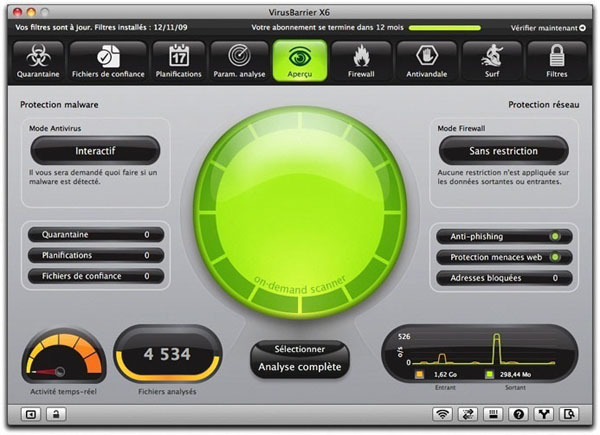The image size is (600, 435).
Task: Click the large green on-demand scanner orb
Action: coord(300,213)
